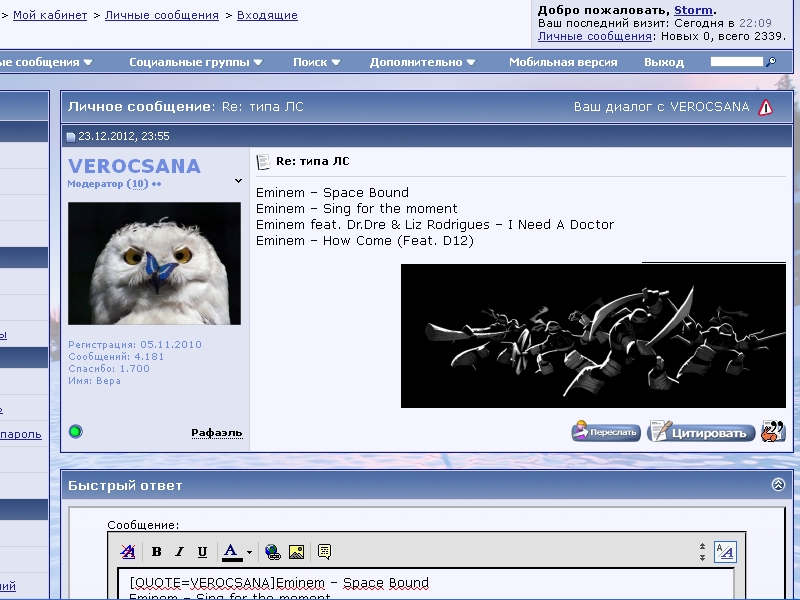Image resolution: width=800 pixels, height=600 pixels.
Task: Open the Входящие breadcrumb link
Action: tap(267, 15)
